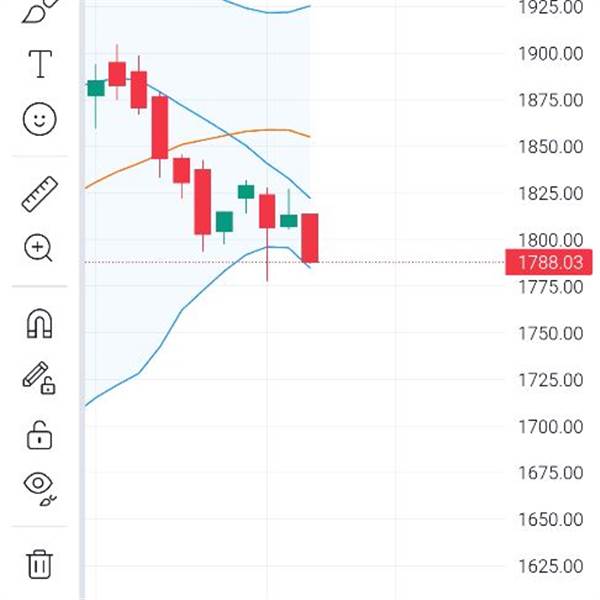Click the current price label 1788.03
This screenshot has width=600, height=600.
click(x=549, y=262)
